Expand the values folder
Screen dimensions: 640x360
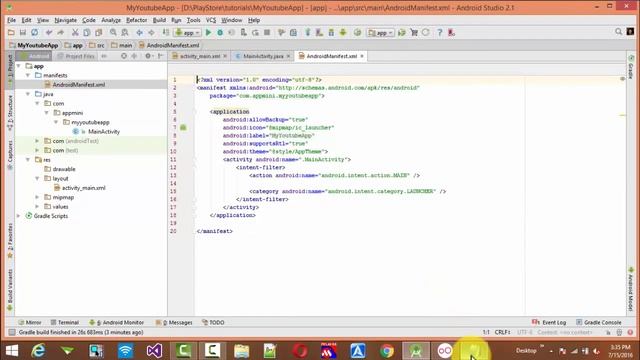tap(37, 207)
